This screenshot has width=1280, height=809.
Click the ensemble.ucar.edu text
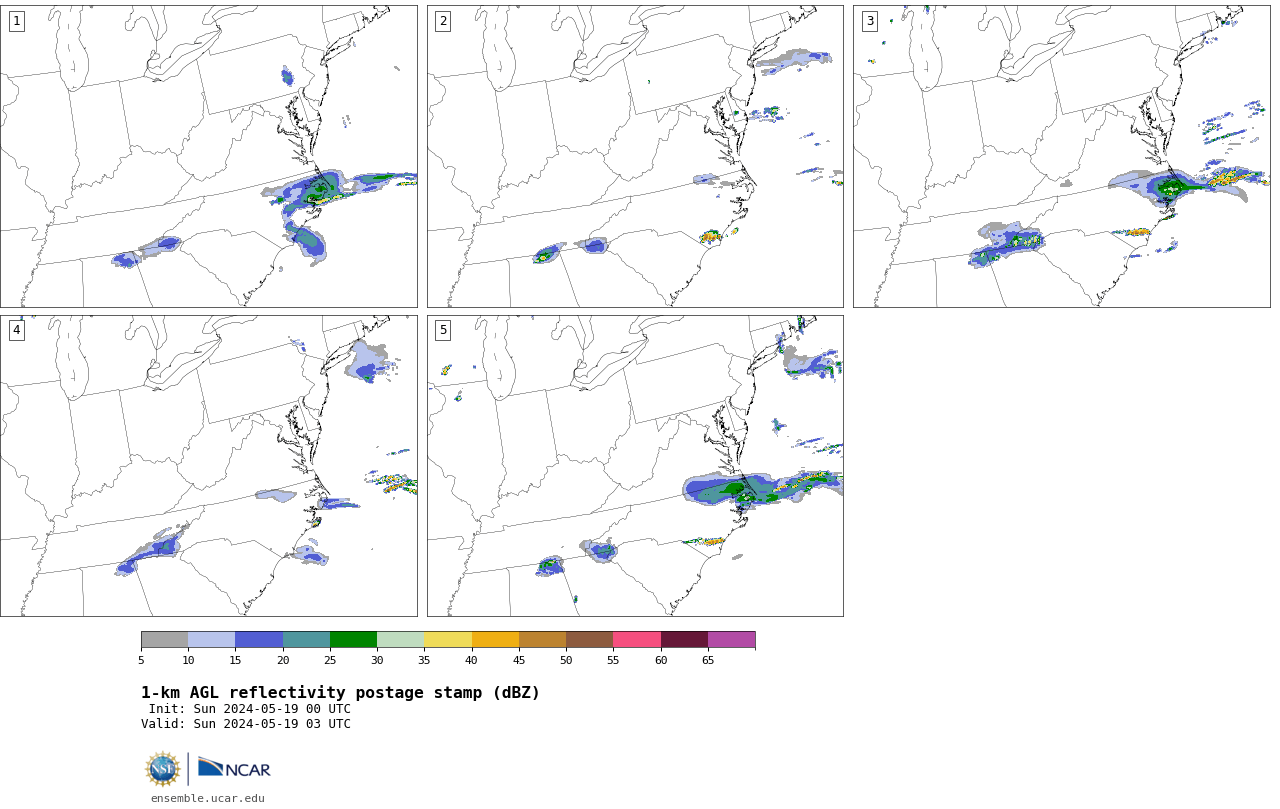208,798
